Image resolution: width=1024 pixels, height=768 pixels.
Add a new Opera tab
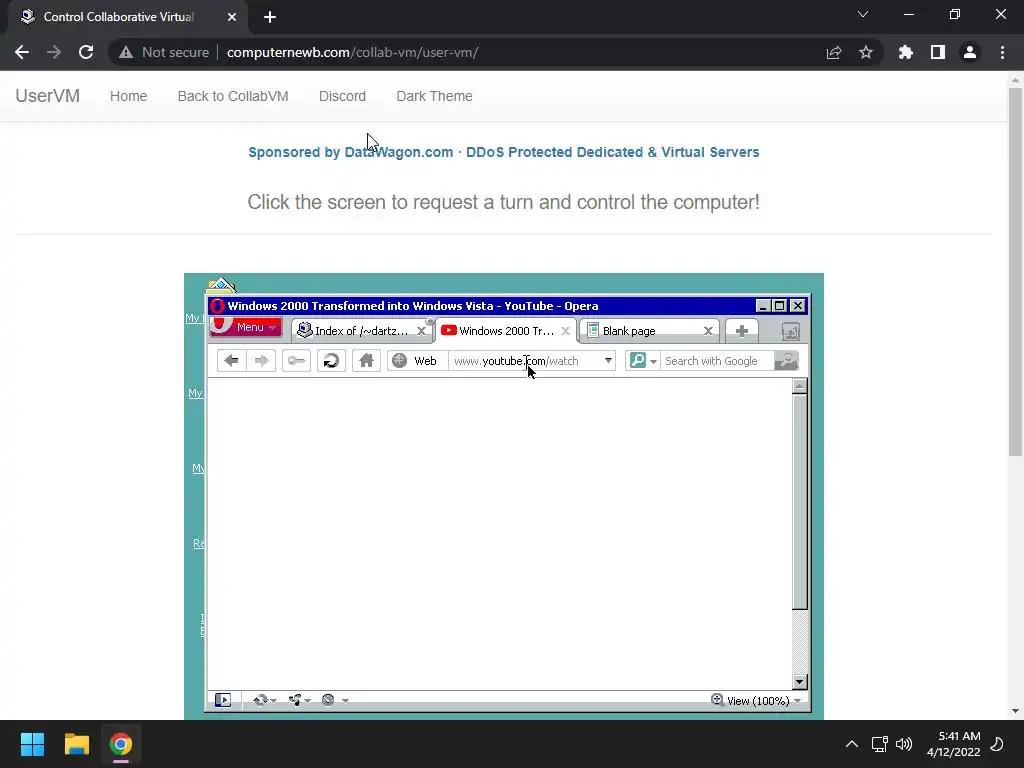pos(741,331)
